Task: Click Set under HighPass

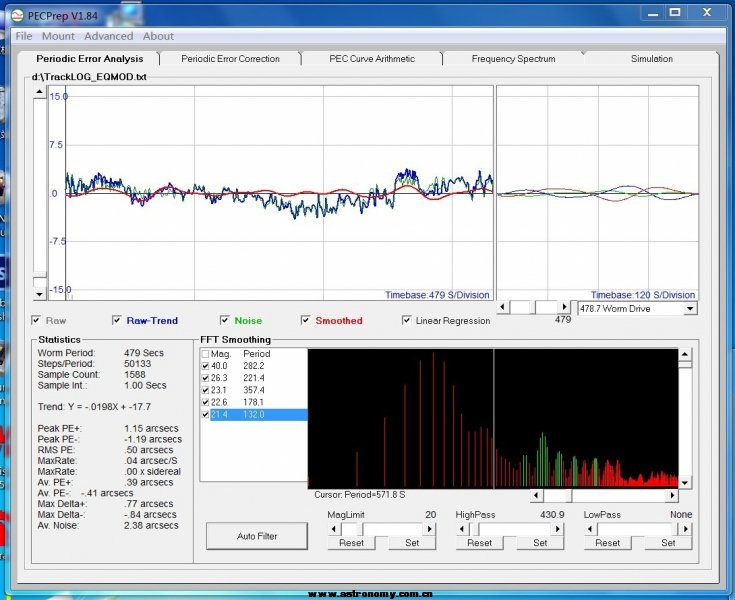Action: (540, 543)
